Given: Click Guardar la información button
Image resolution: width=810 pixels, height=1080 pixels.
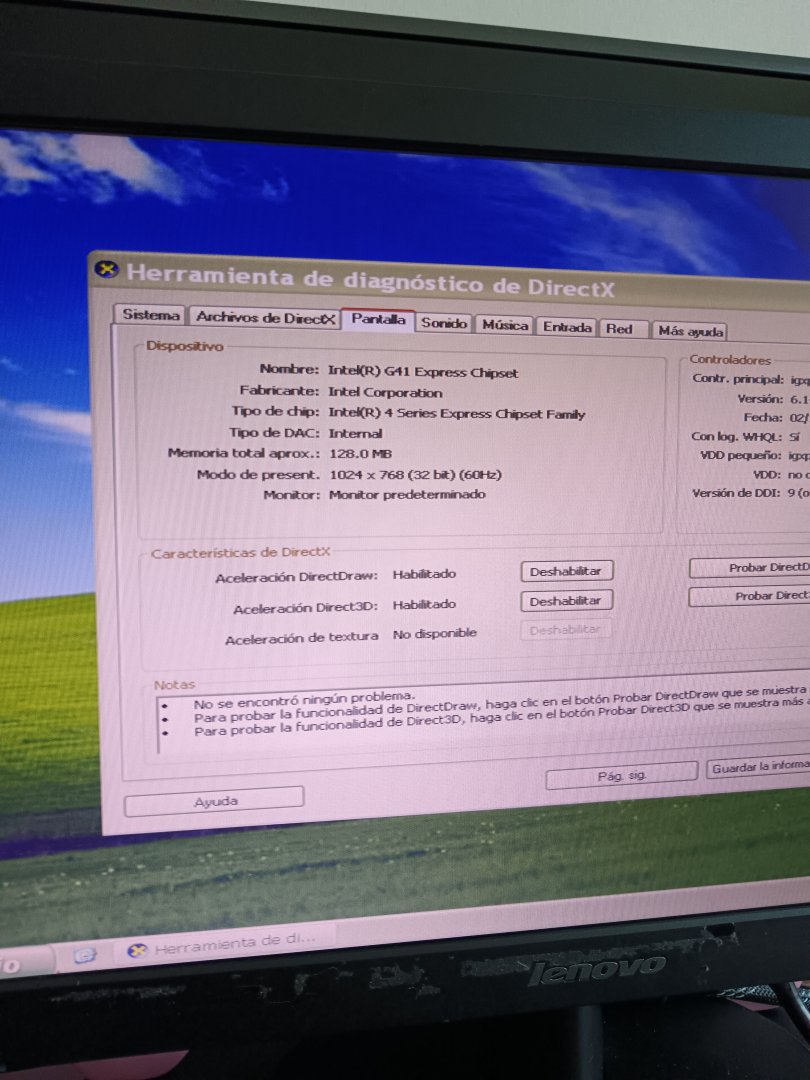Looking at the screenshot, I should coord(758,768).
